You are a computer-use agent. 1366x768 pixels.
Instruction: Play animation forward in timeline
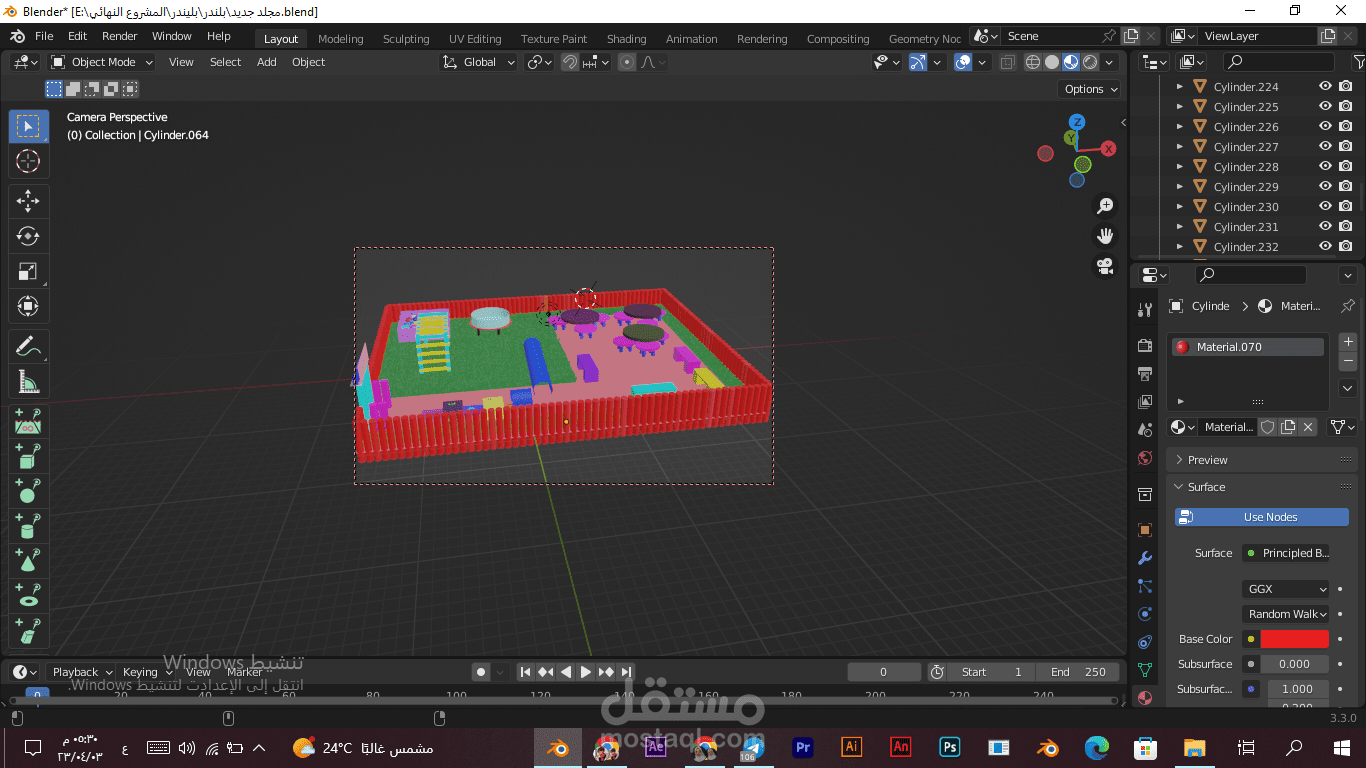586,672
